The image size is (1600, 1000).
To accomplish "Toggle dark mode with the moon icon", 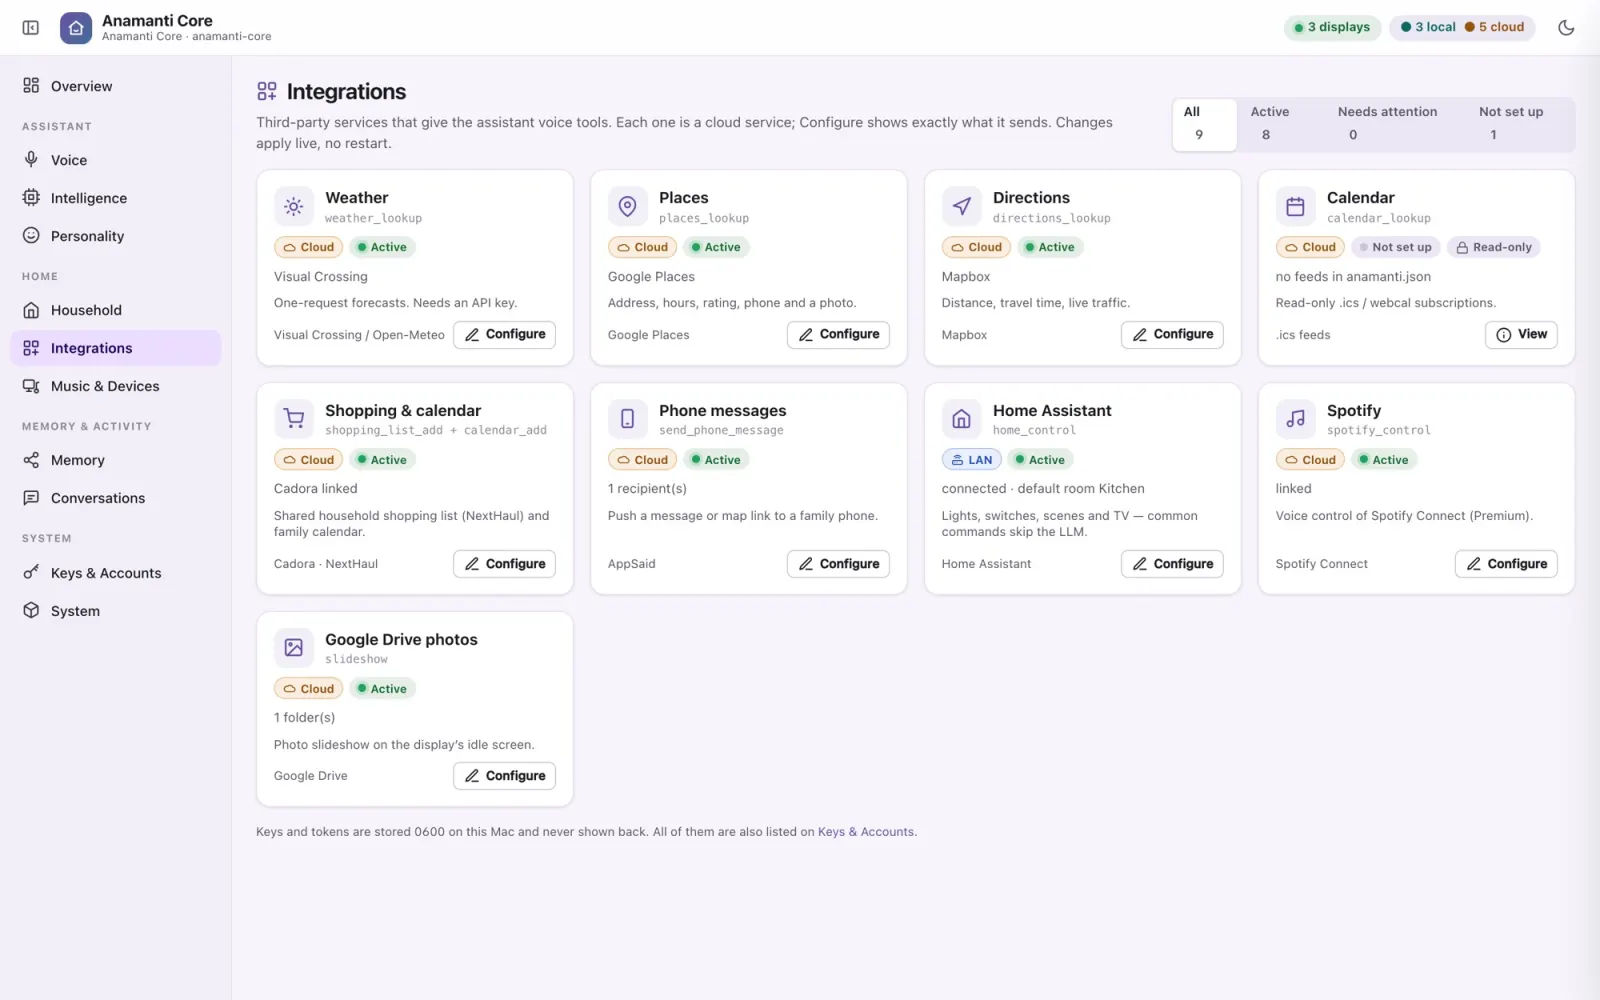I will (1566, 28).
